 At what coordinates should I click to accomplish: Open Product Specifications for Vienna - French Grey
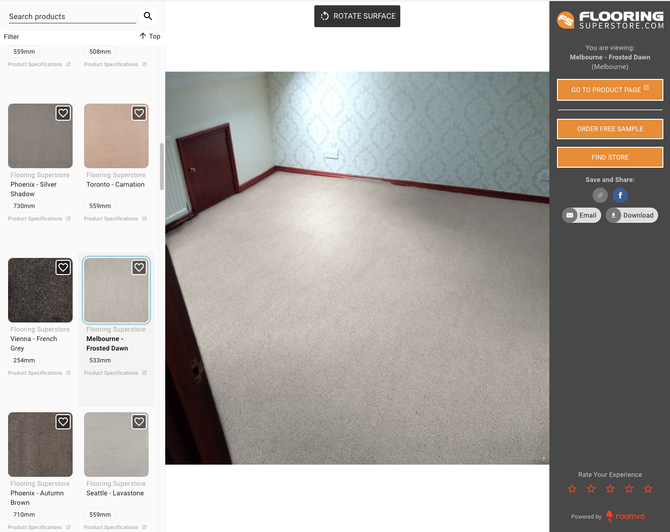click(39, 373)
